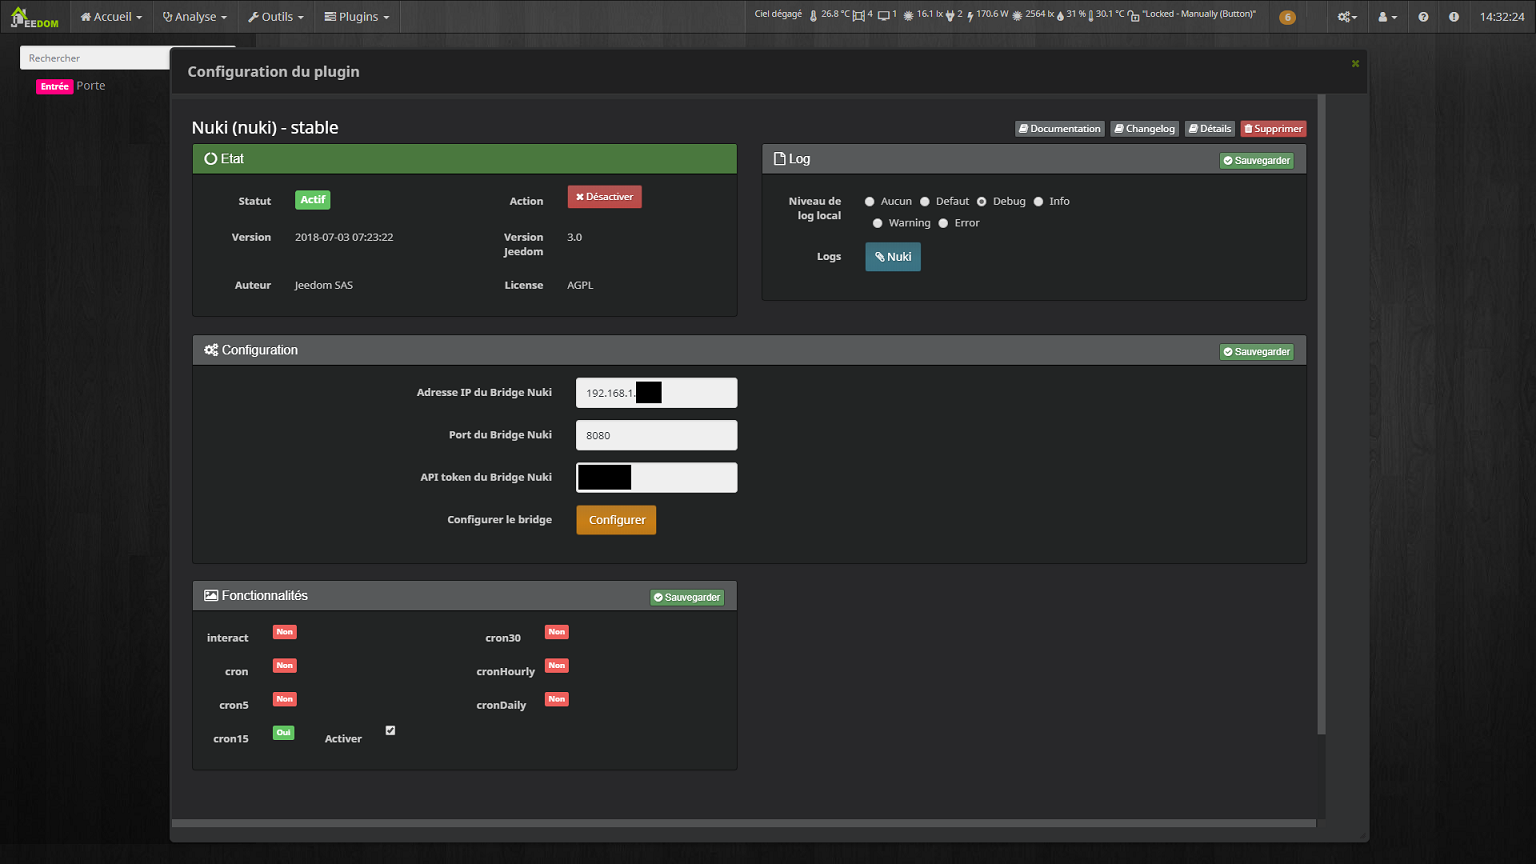Click the cron30 Non label

click(557, 632)
